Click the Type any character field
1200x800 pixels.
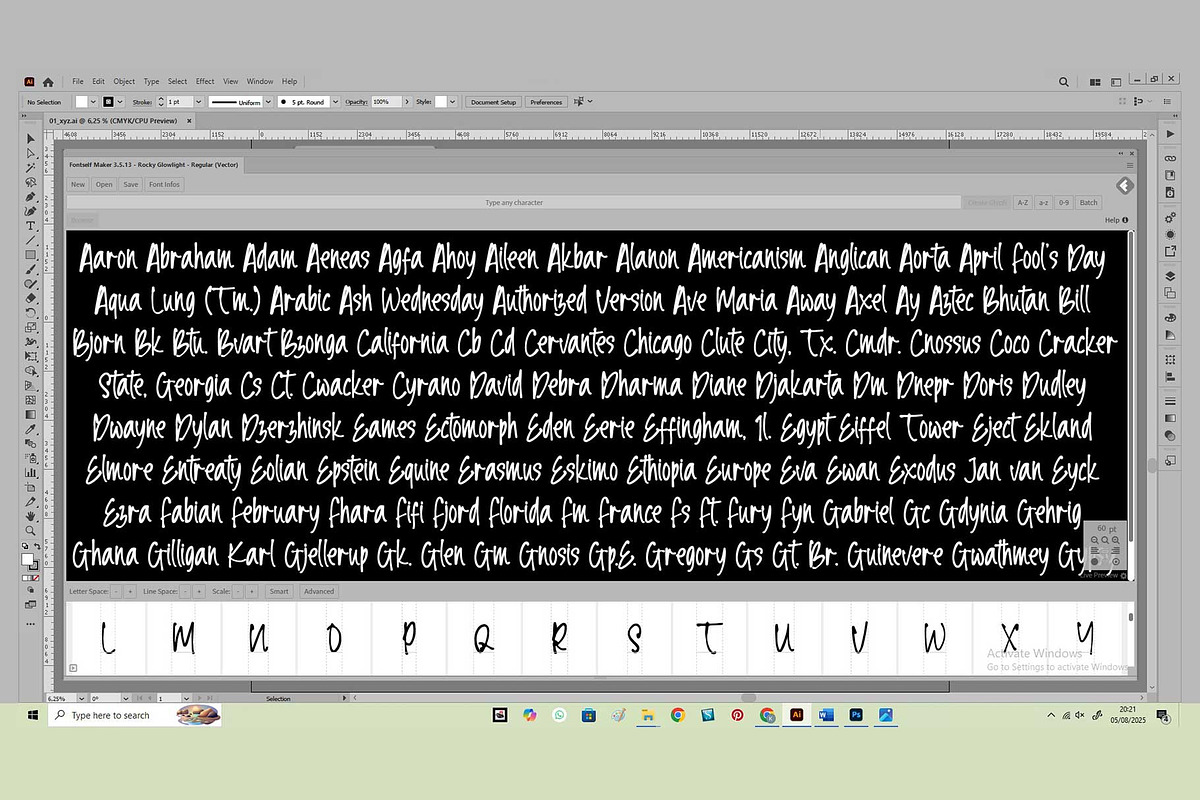pyautogui.click(x=514, y=203)
